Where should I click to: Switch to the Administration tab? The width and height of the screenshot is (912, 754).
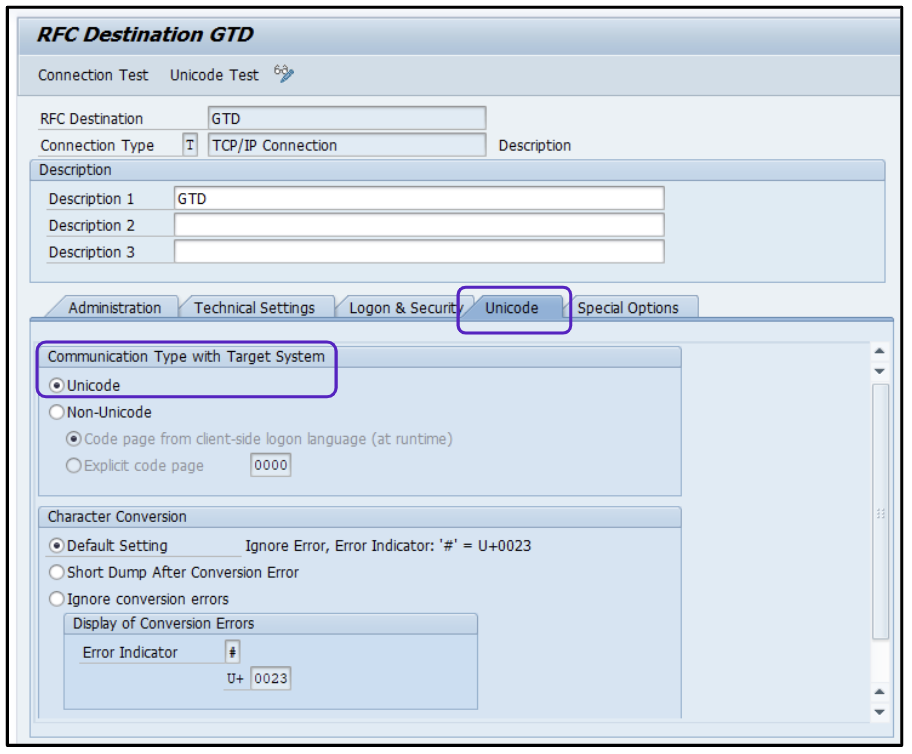pyautogui.click(x=114, y=308)
